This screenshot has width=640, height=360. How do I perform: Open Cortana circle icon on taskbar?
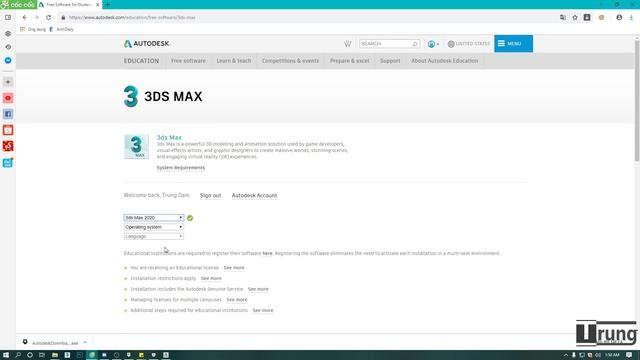pos(30,355)
